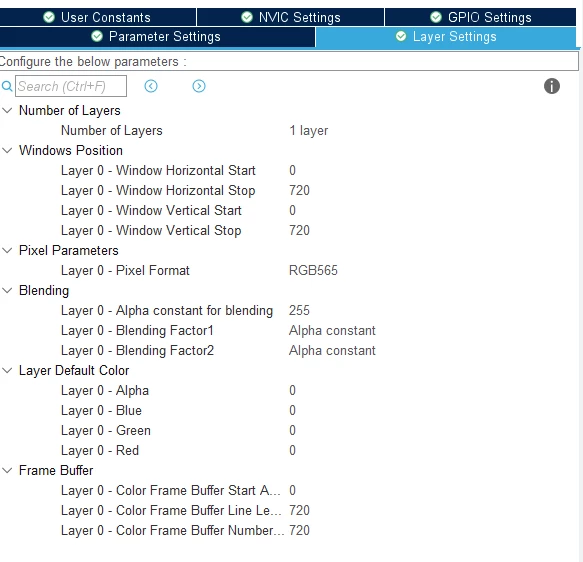Select 'Layer 0 - Blending Factor2' row label

137,351
